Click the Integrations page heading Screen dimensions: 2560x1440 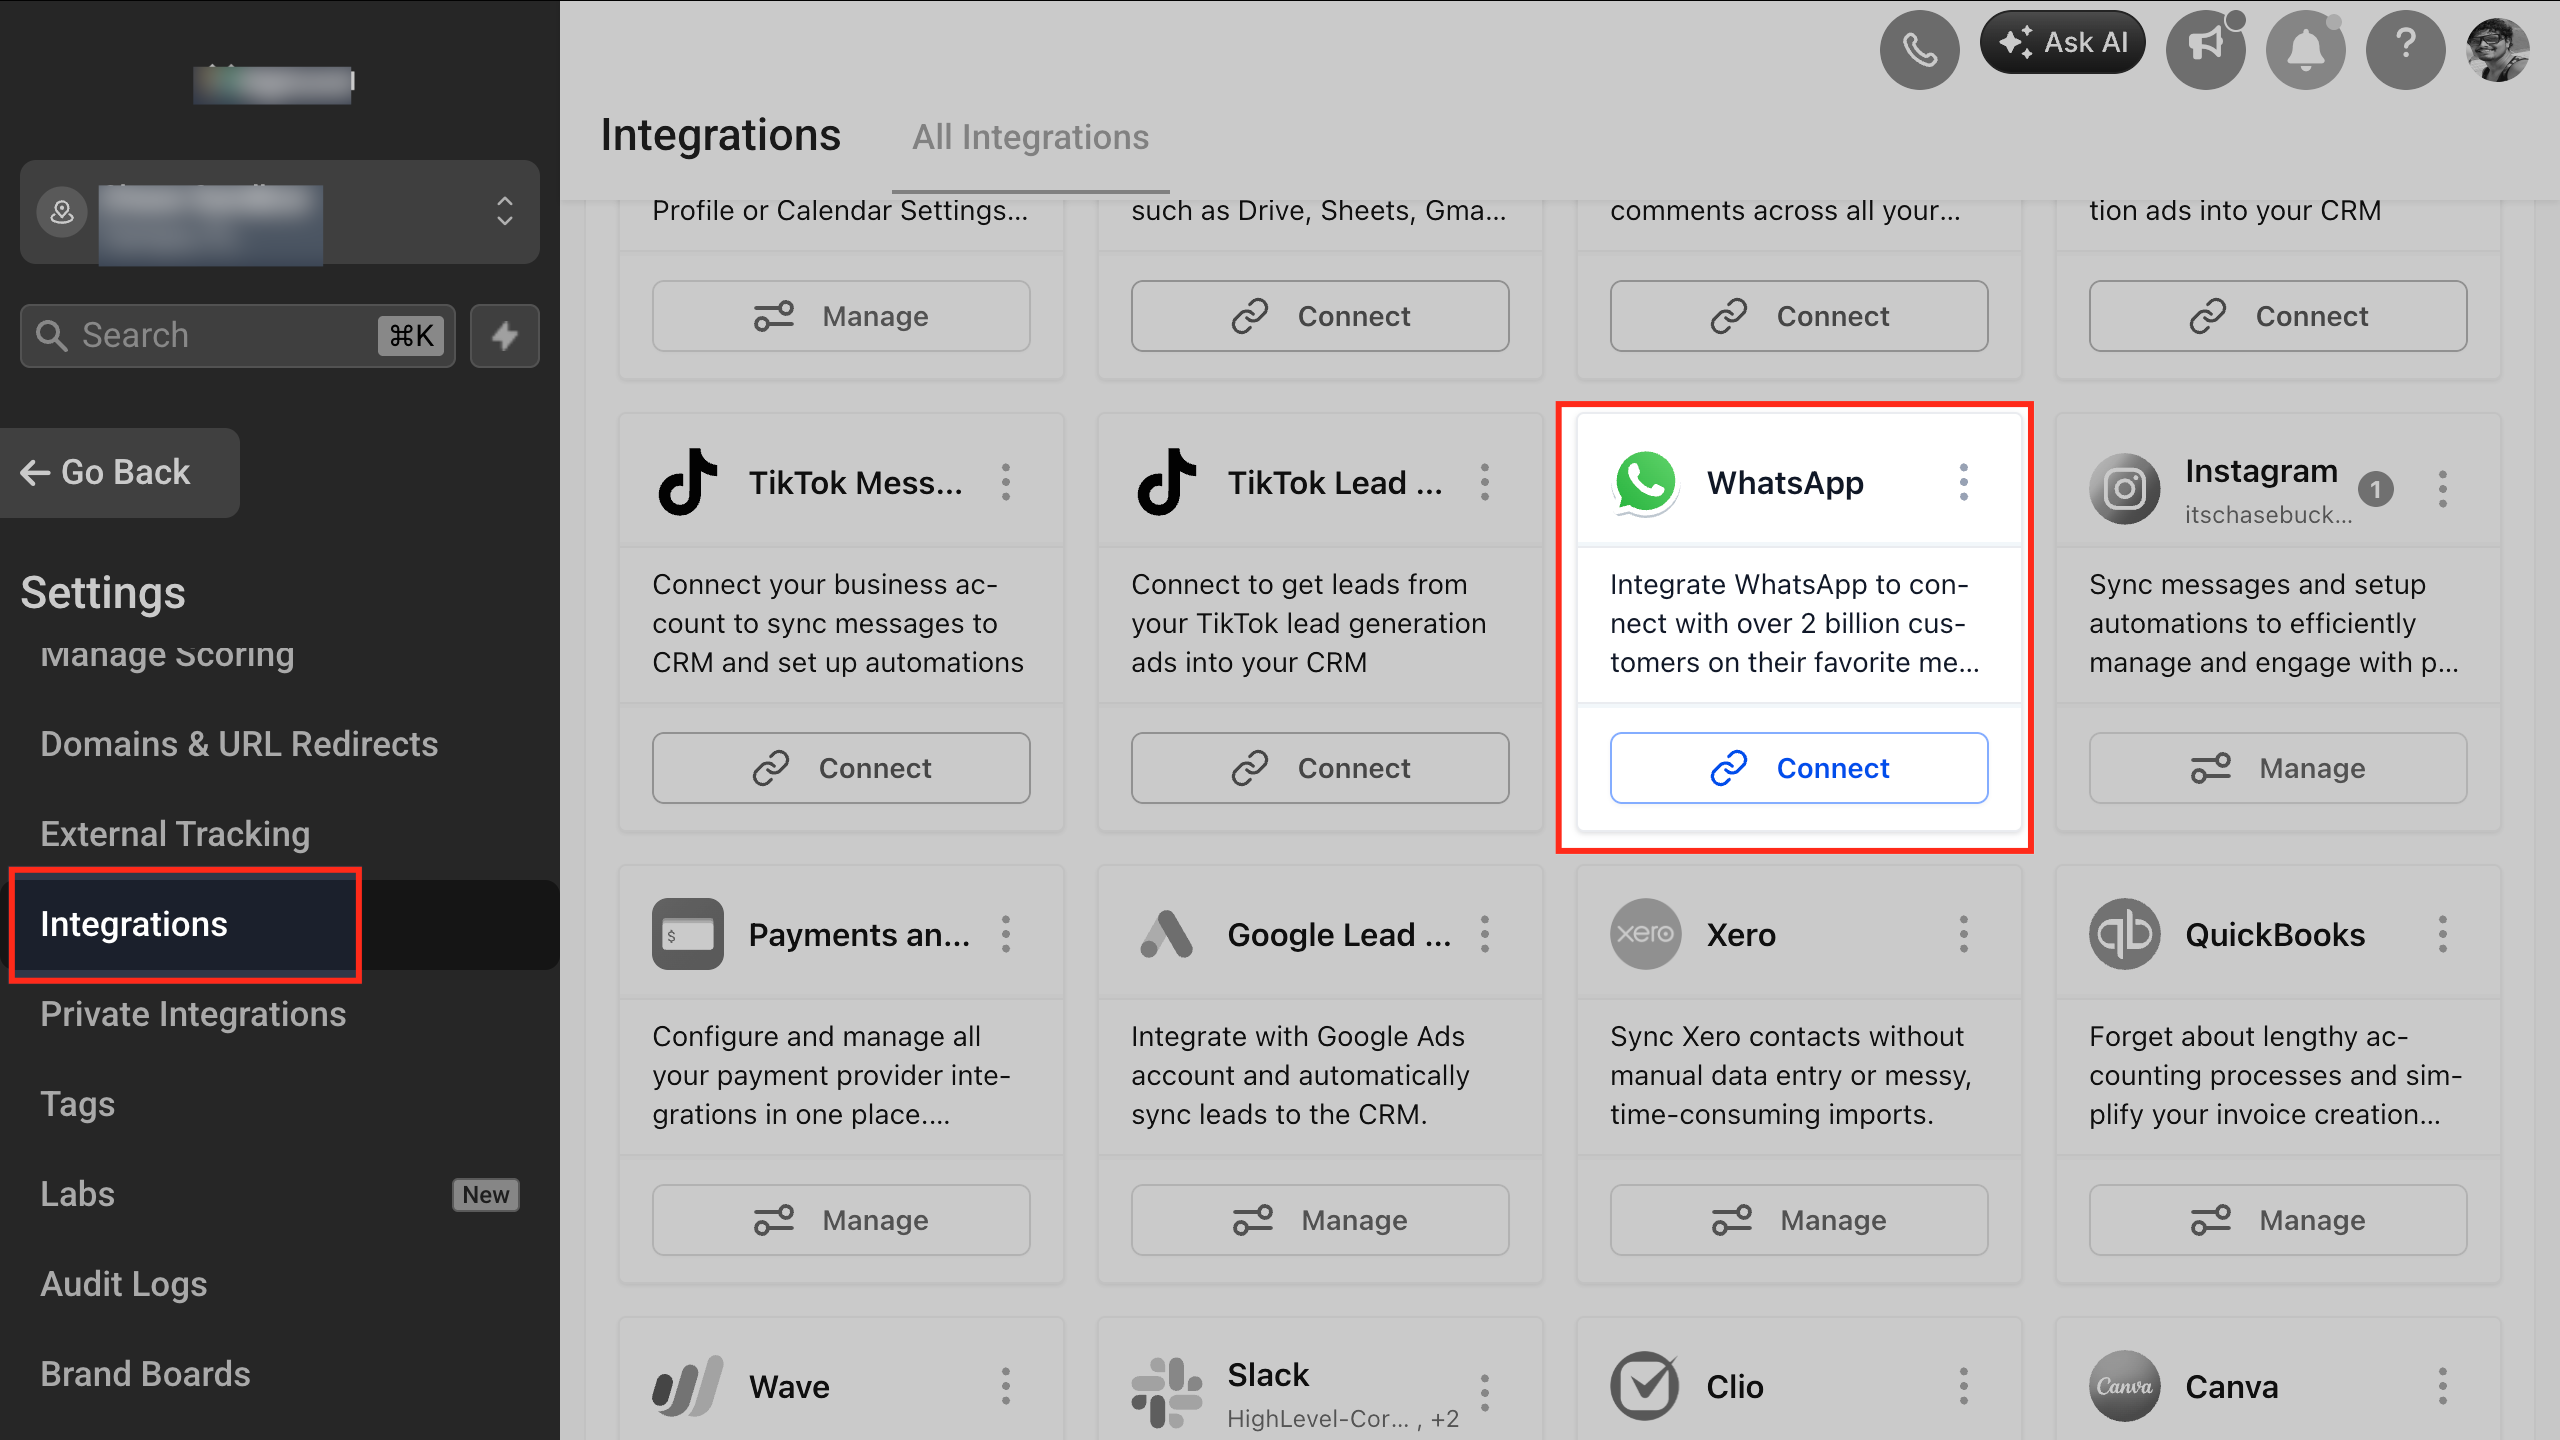click(721, 135)
